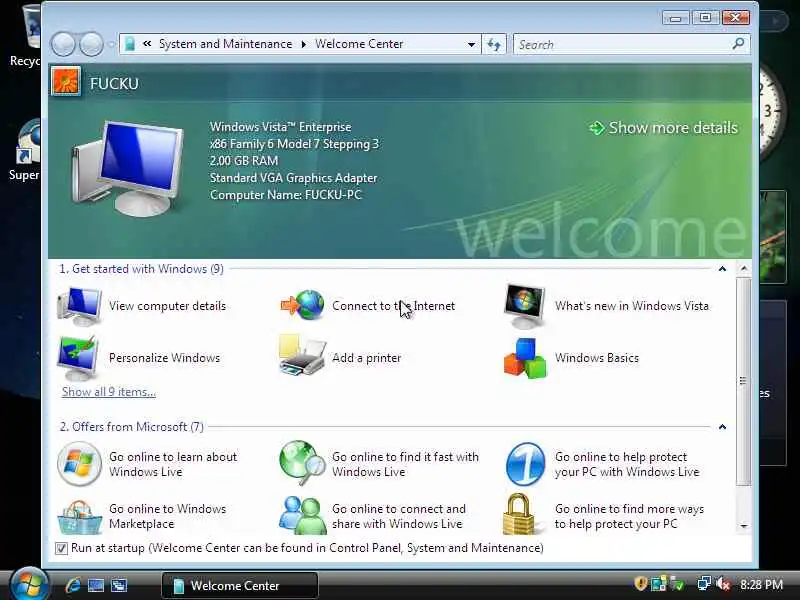Click 'Personalize Windows' label
Image resolution: width=800 pixels, height=600 pixels.
pos(165,358)
